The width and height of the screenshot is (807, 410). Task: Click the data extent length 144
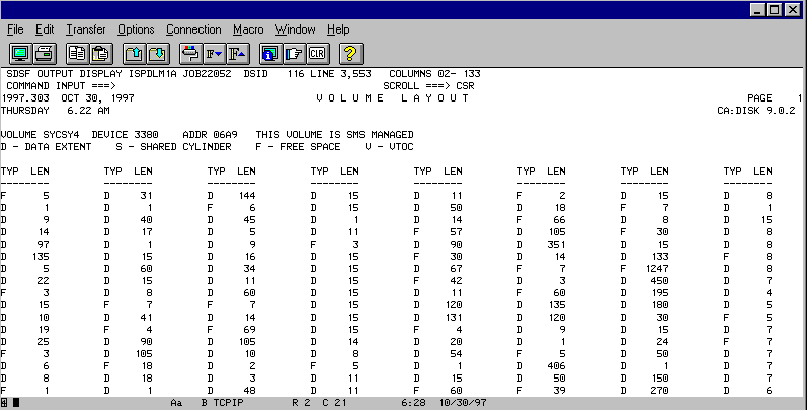[x=247, y=195]
